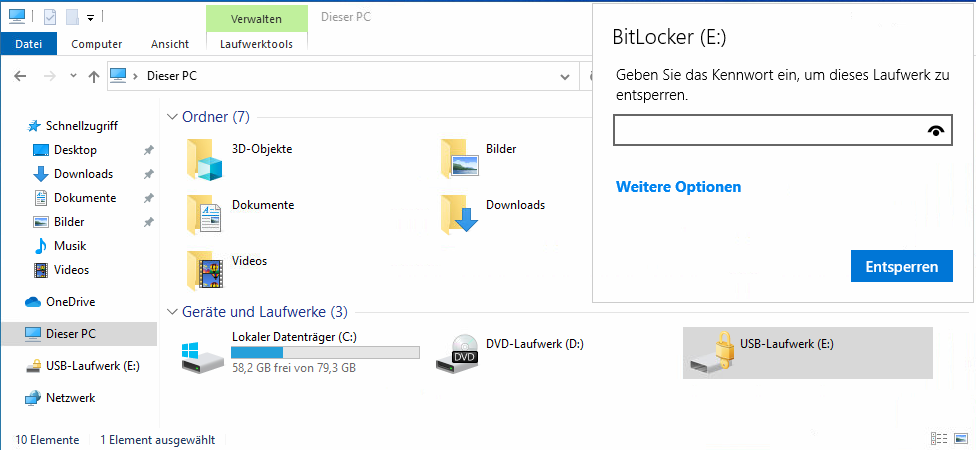Open Weitere Optionen in the BitLocker dialog

click(x=678, y=187)
